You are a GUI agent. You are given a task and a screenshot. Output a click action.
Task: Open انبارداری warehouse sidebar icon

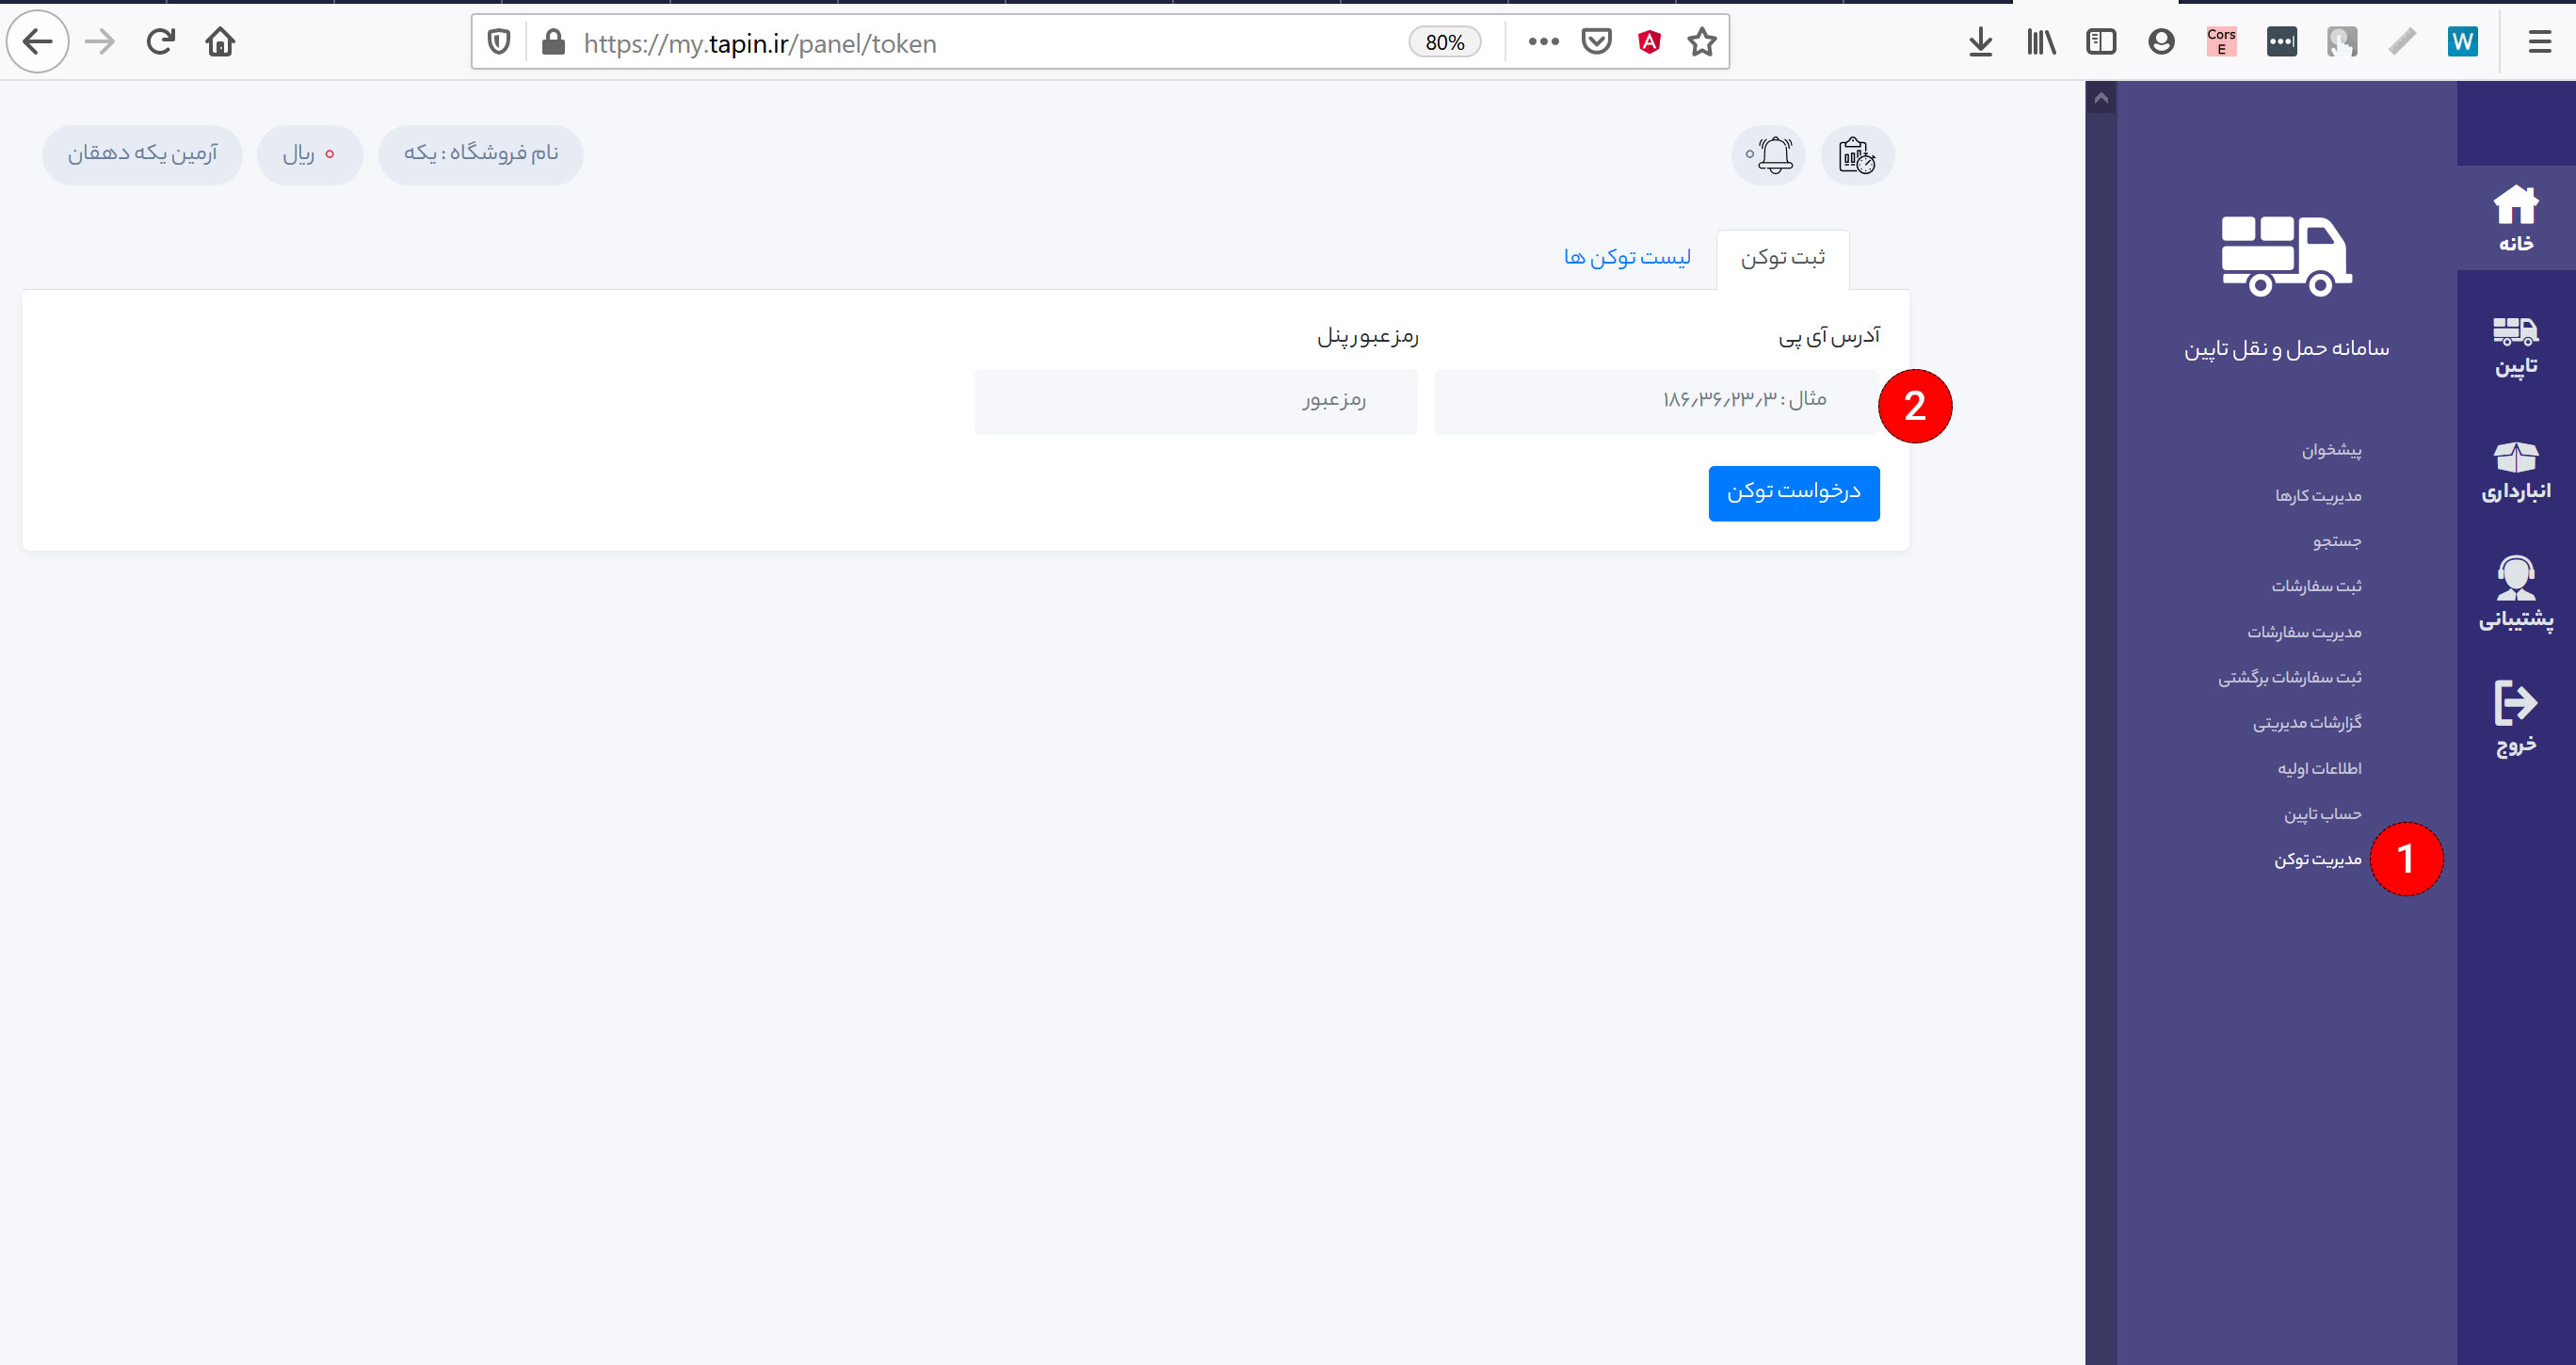(x=2516, y=471)
